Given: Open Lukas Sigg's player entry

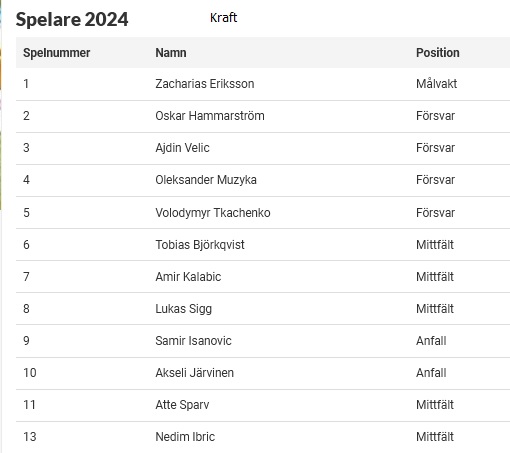Looking at the screenshot, I should [183, 309].
